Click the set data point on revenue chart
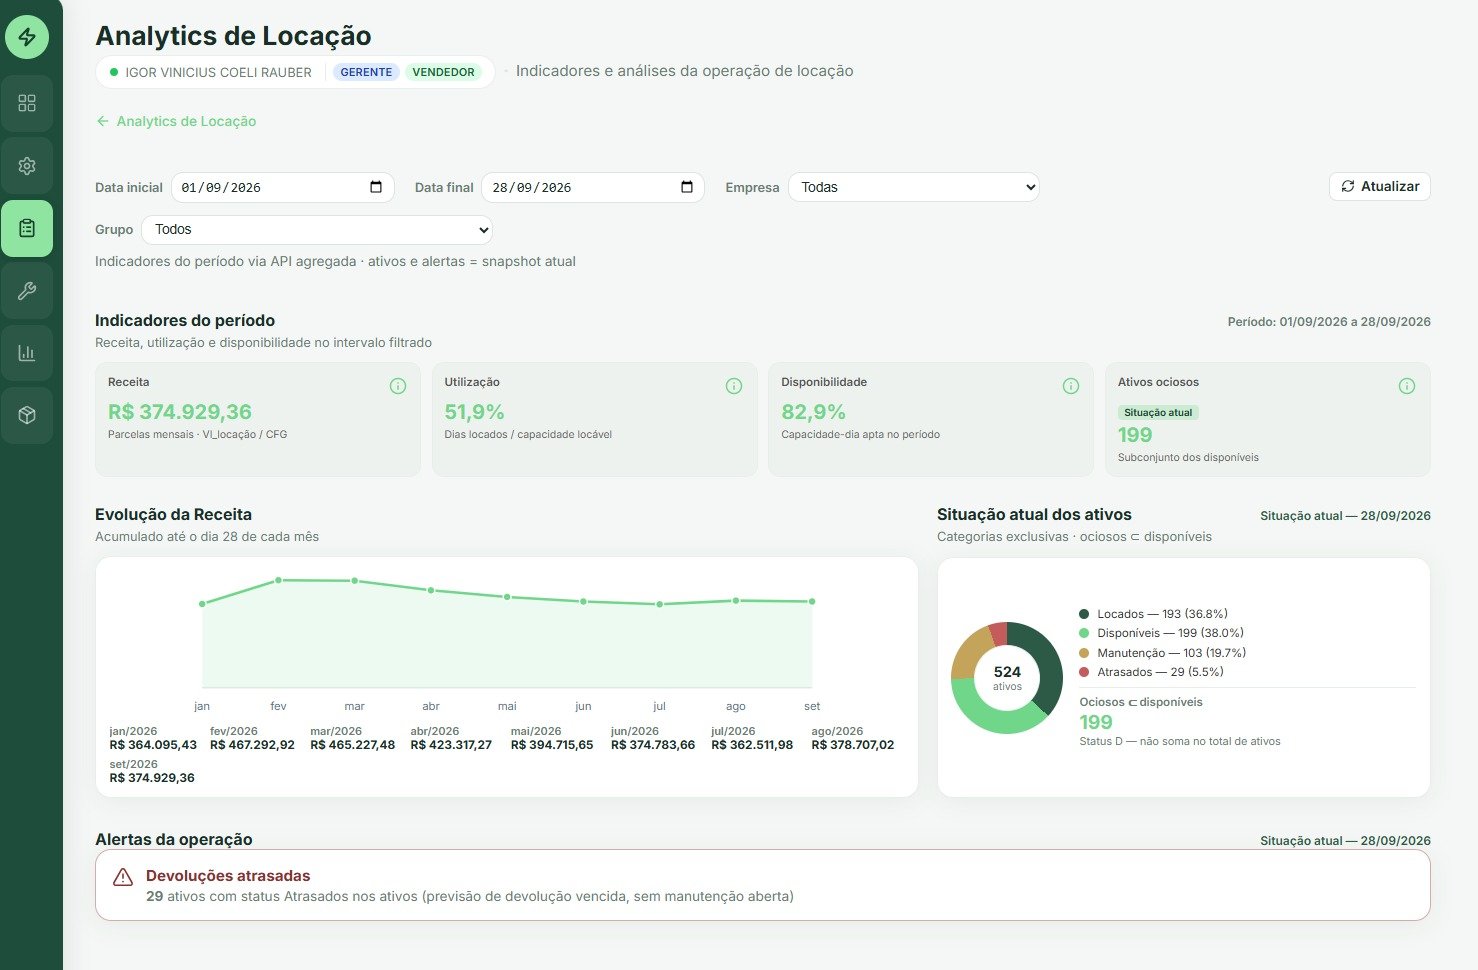Screen dimensions: 1478x970 (812, 601)
